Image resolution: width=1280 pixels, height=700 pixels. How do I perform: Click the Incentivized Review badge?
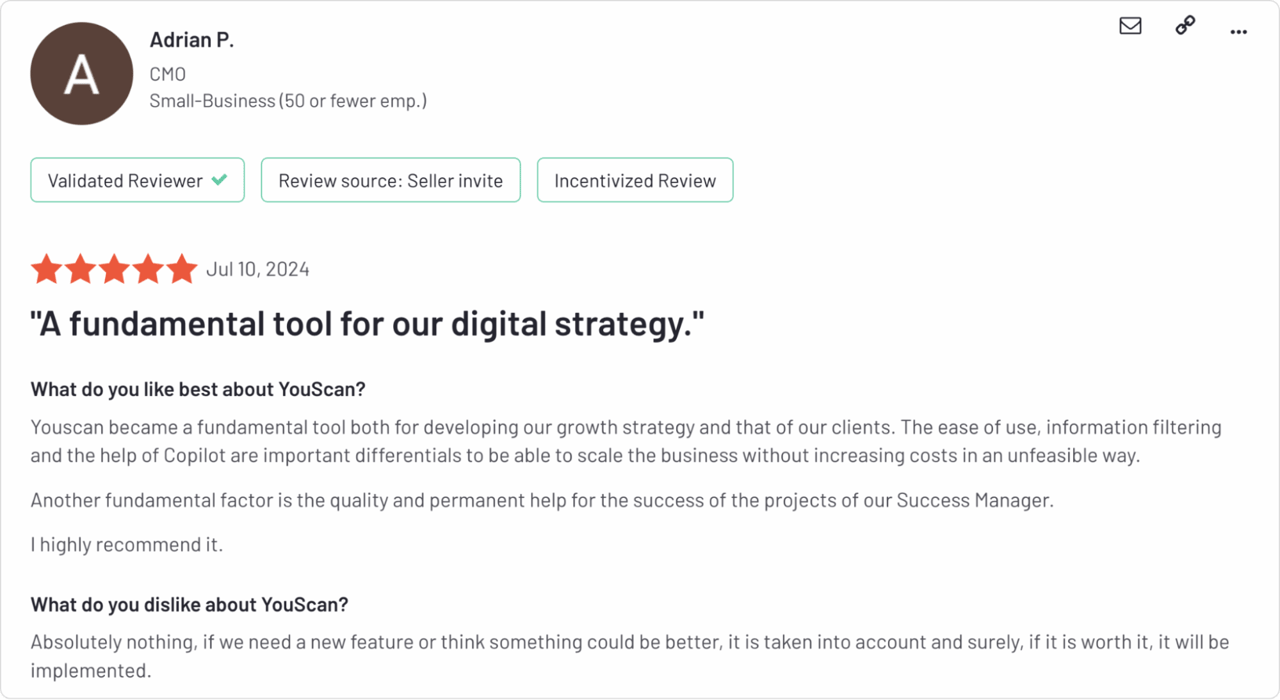coord(635,180)
